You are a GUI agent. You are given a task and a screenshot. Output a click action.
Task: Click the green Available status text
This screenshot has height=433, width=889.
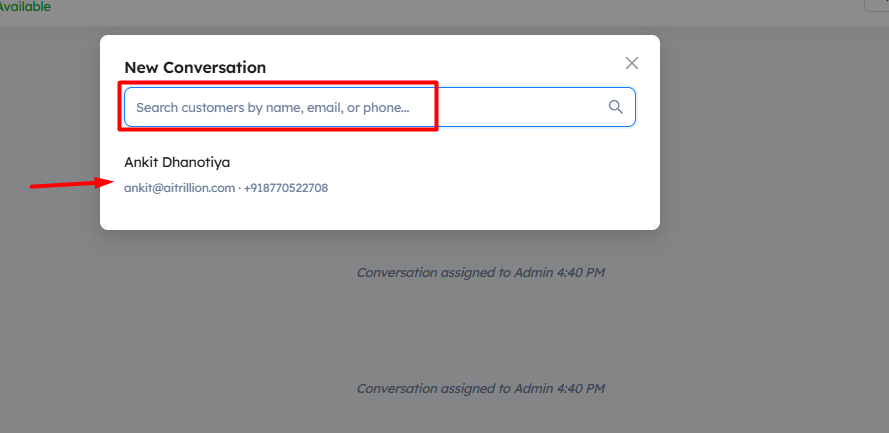click(25, 7)
